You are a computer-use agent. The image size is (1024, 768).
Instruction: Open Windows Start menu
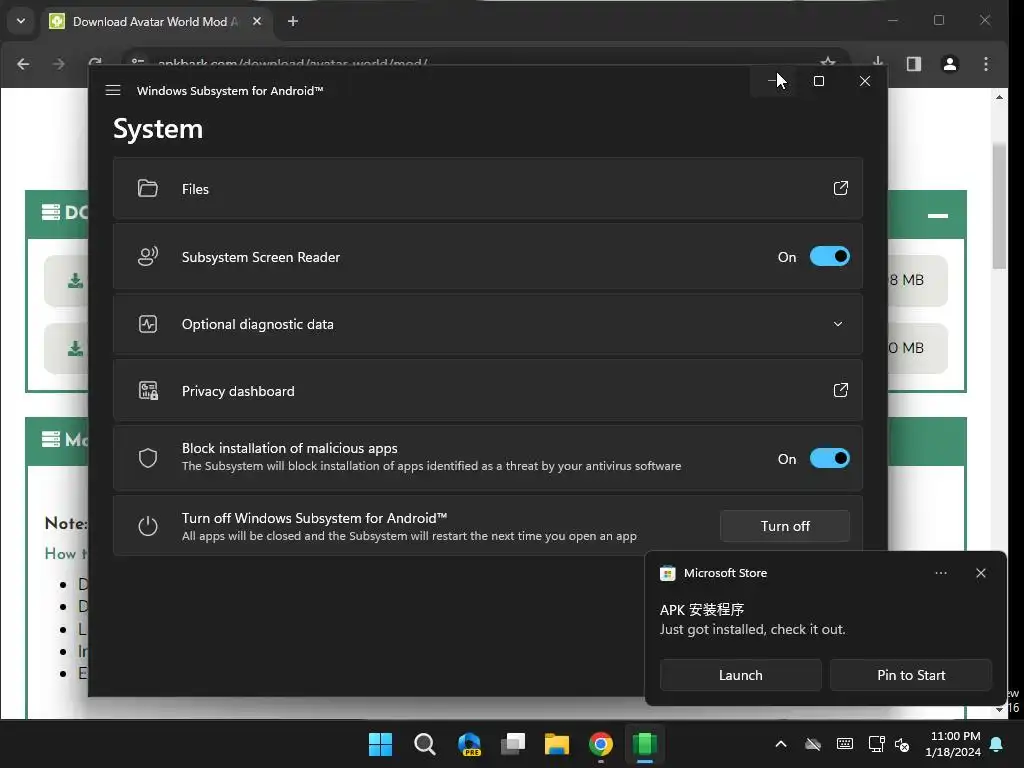click(x=380, y=744)
